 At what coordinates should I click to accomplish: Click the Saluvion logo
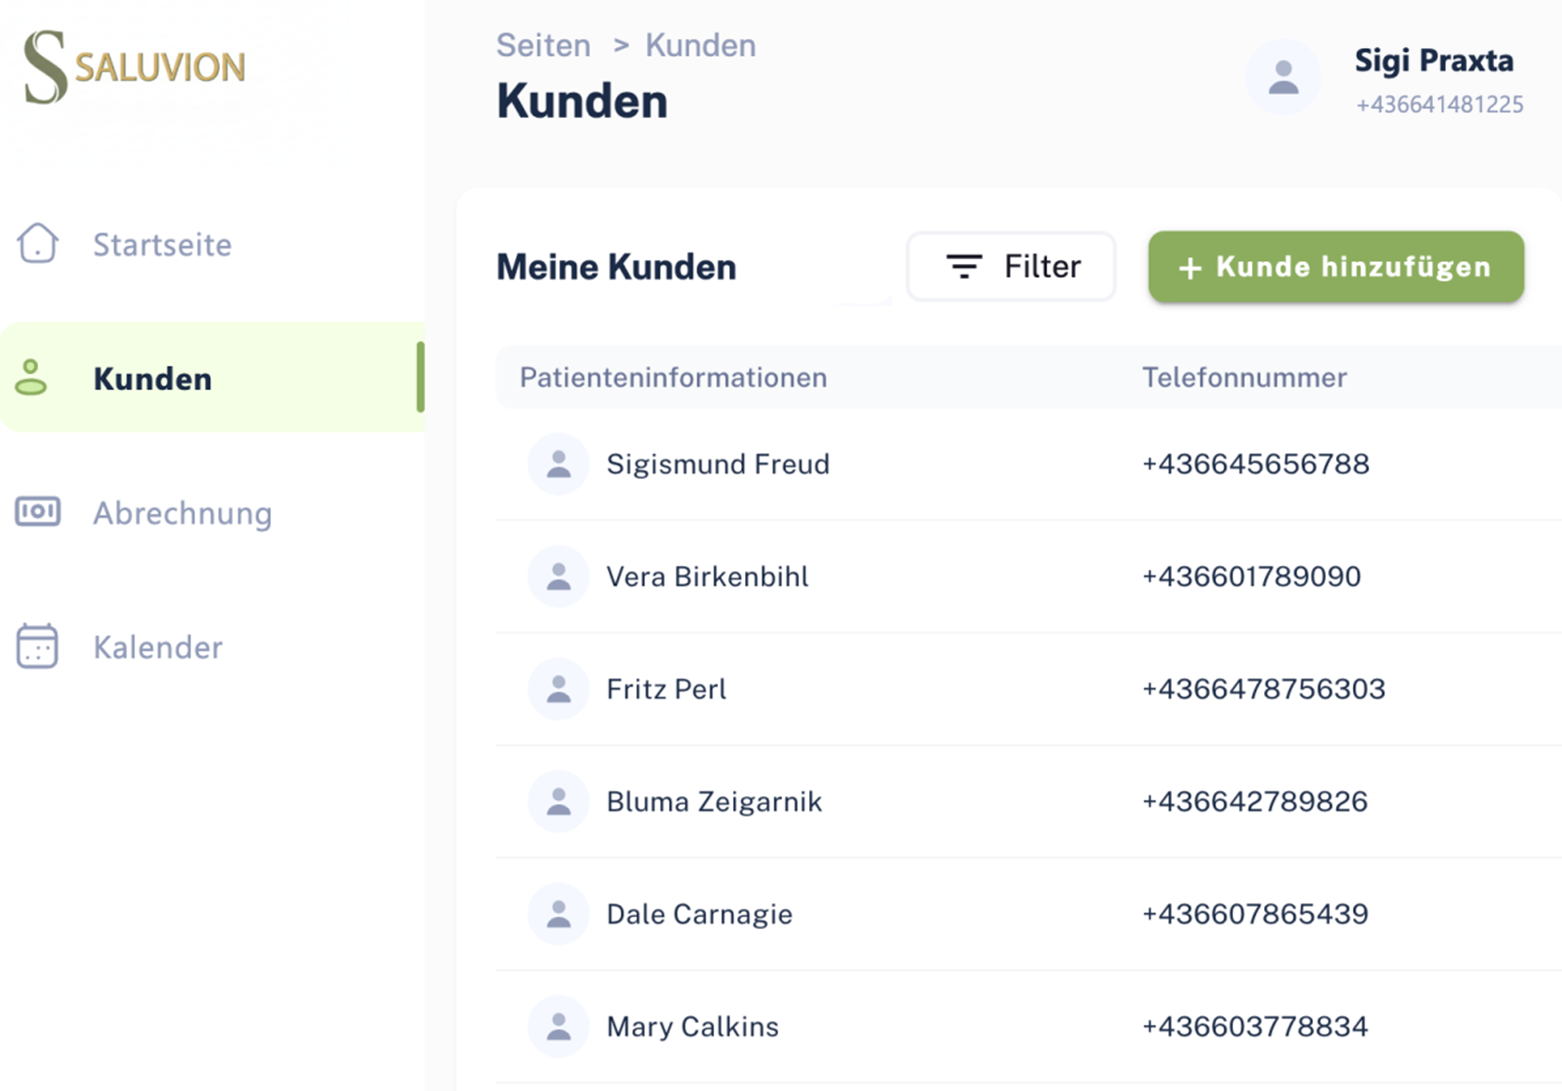pos(135,67)
